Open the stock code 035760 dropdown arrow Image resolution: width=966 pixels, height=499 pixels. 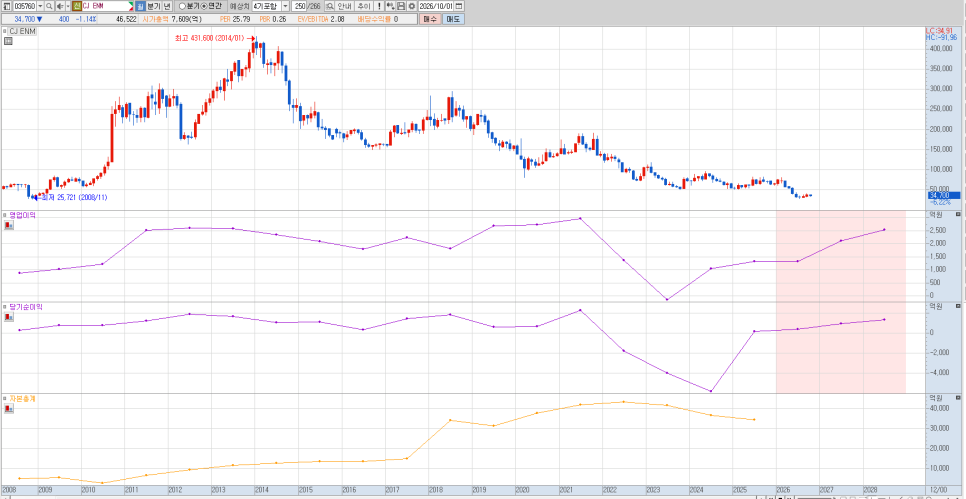pyautogui.click(x=40, y=6)
